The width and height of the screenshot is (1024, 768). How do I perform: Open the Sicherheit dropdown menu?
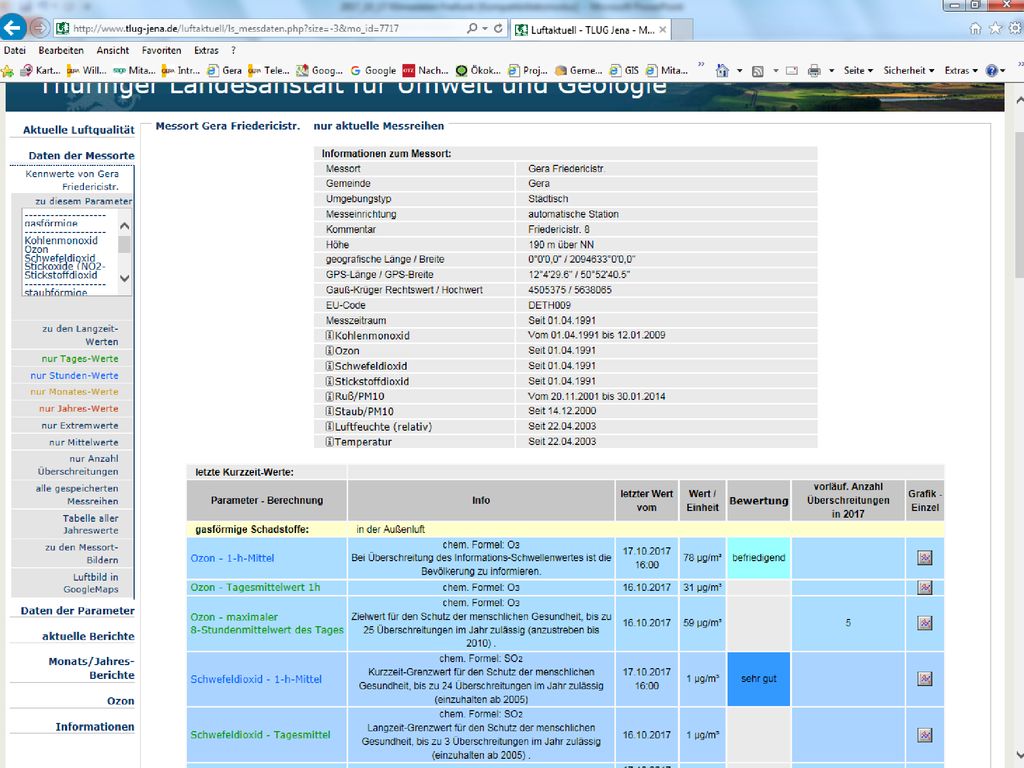pos(908,71)
